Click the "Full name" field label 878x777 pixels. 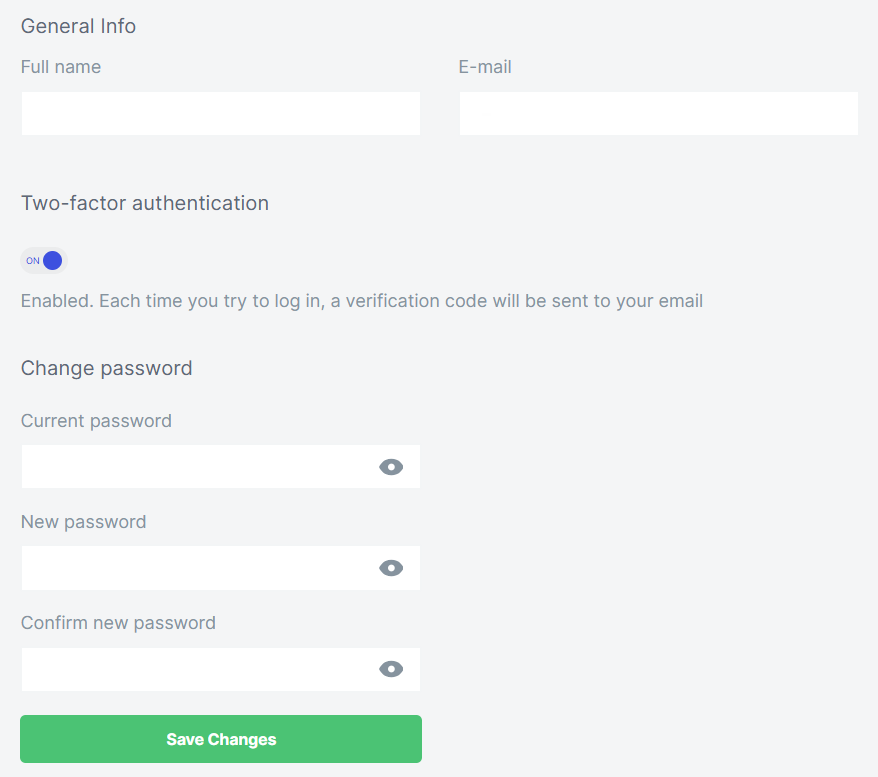point(61,67)
